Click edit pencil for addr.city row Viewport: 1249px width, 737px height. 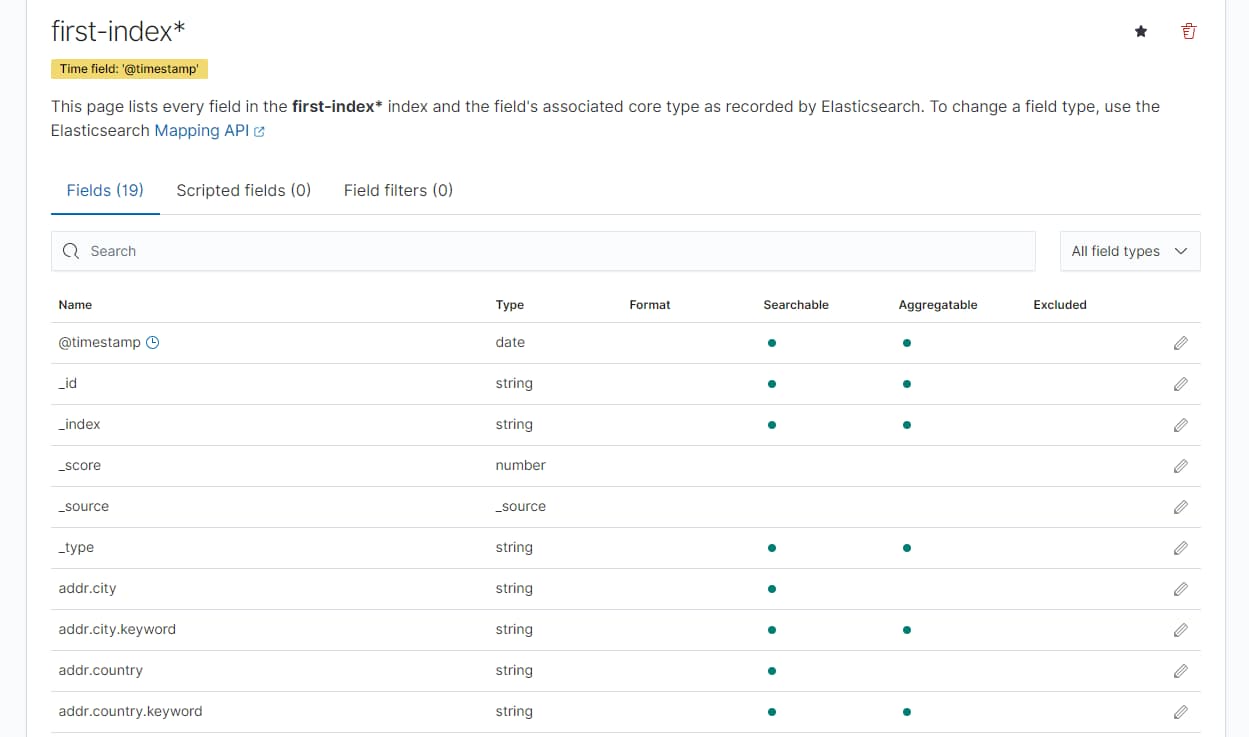click(x=1180, y=589)
